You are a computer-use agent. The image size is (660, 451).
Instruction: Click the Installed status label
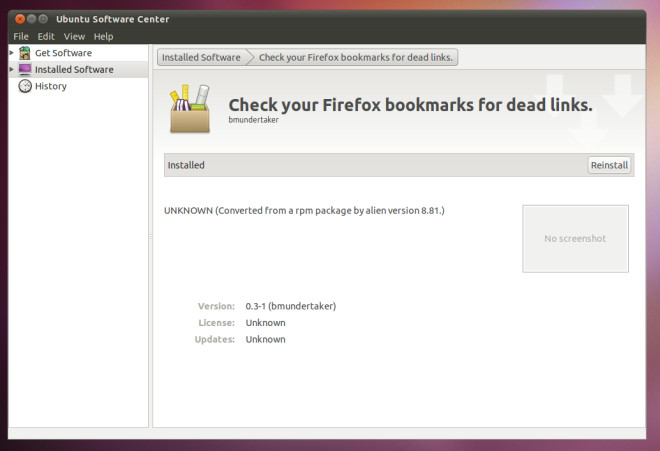click(186, 165)
